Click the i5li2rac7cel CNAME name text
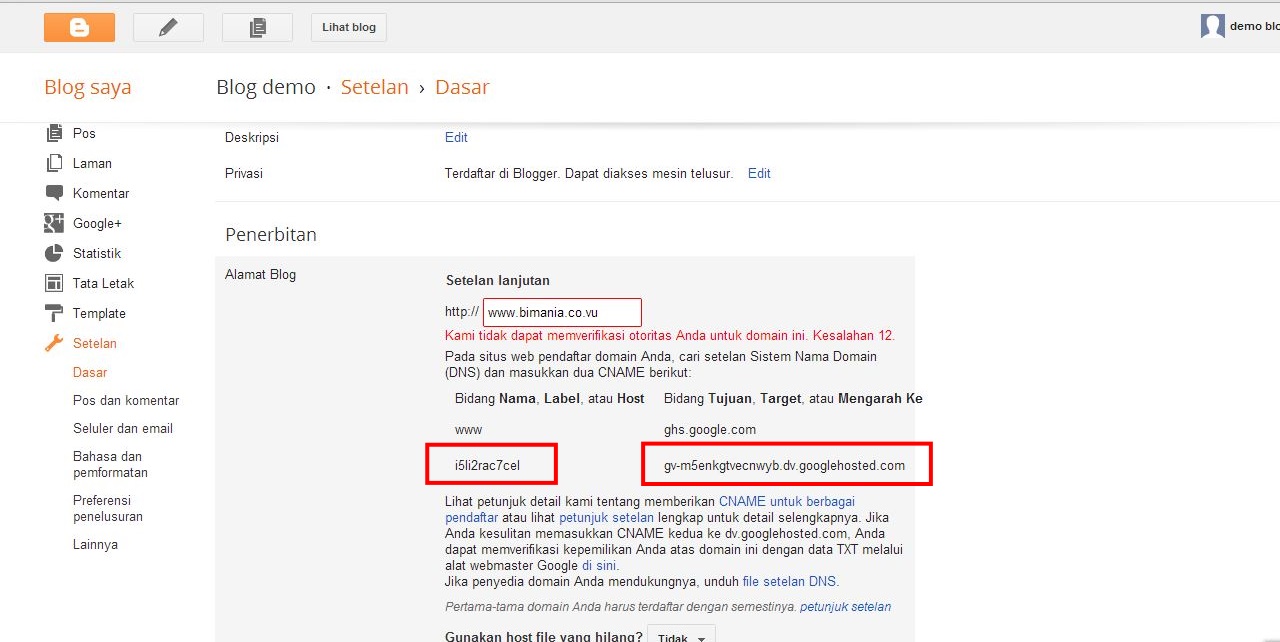 pos(487,465)
